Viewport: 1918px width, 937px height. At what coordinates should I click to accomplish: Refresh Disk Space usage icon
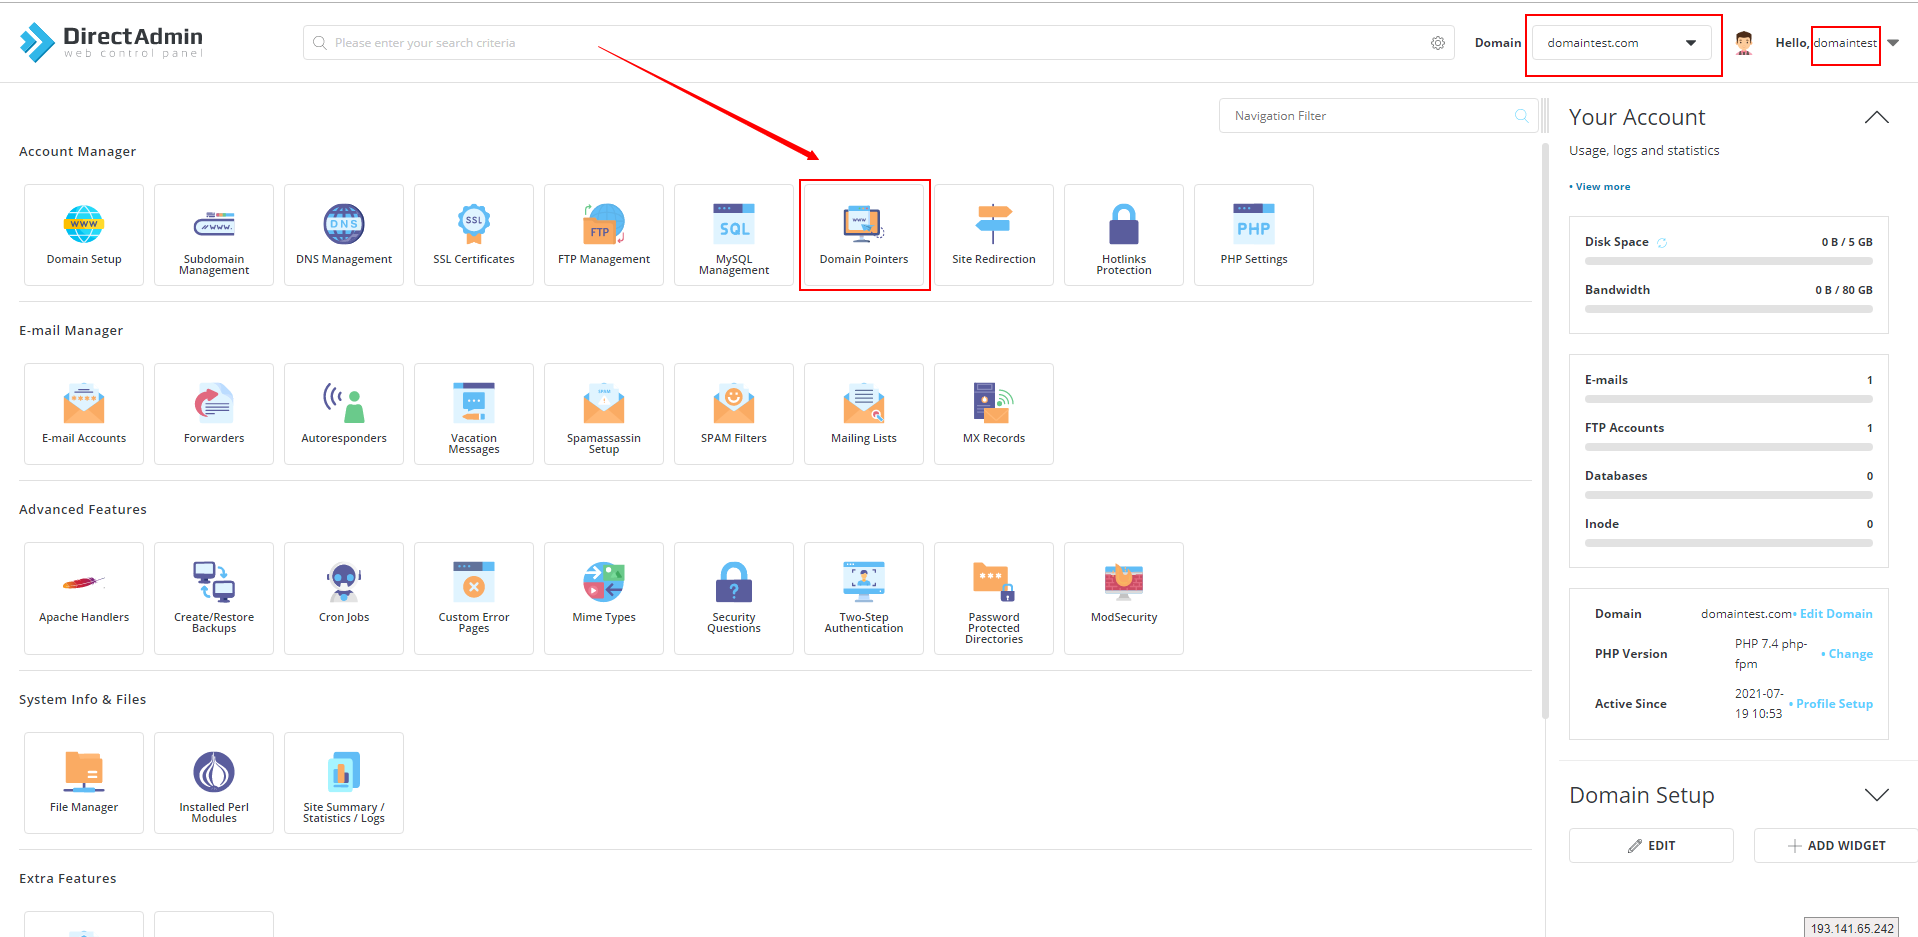[1662, 243]
